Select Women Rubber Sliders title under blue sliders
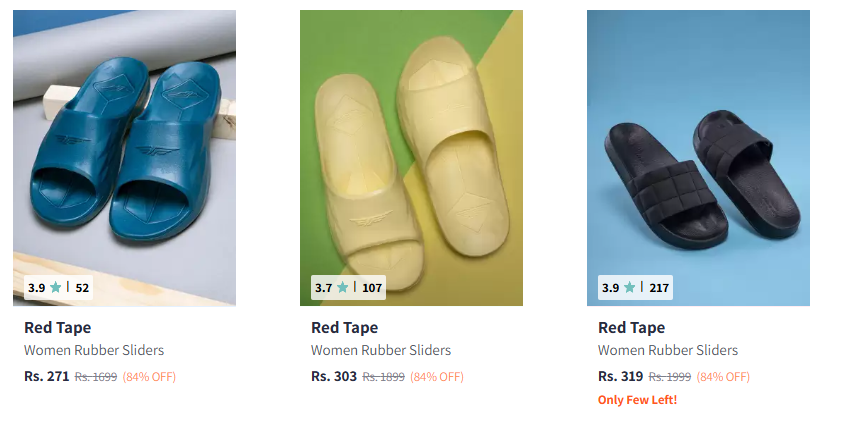 [94, 350]
